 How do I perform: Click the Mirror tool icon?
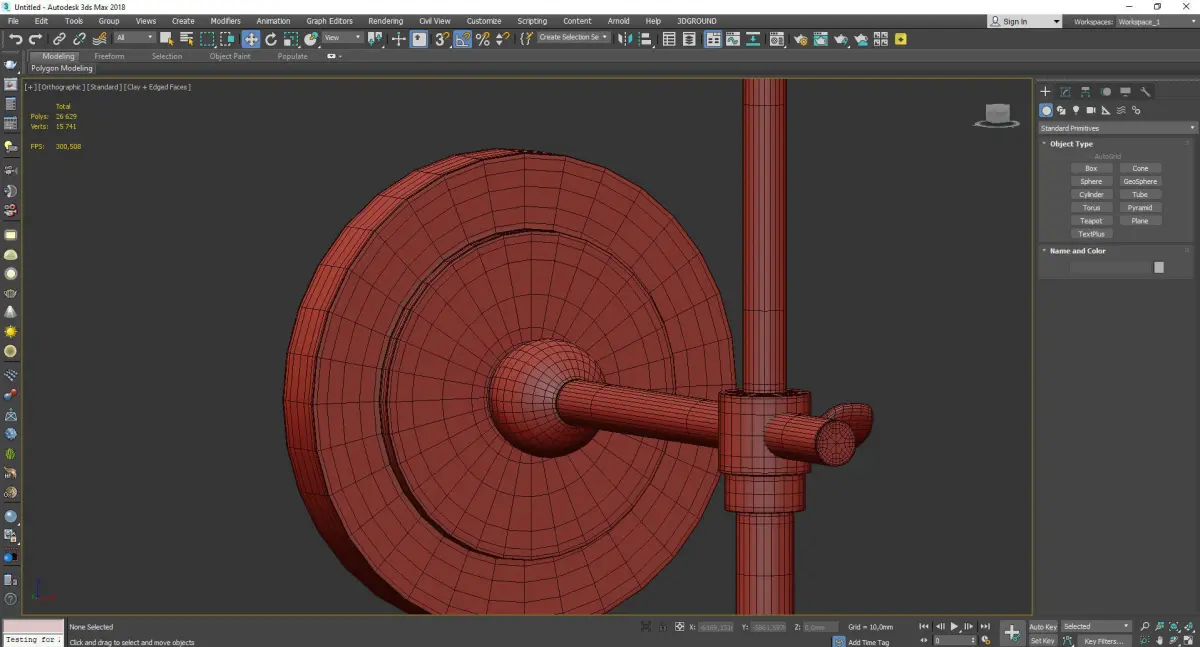click(x=625, y=39)
